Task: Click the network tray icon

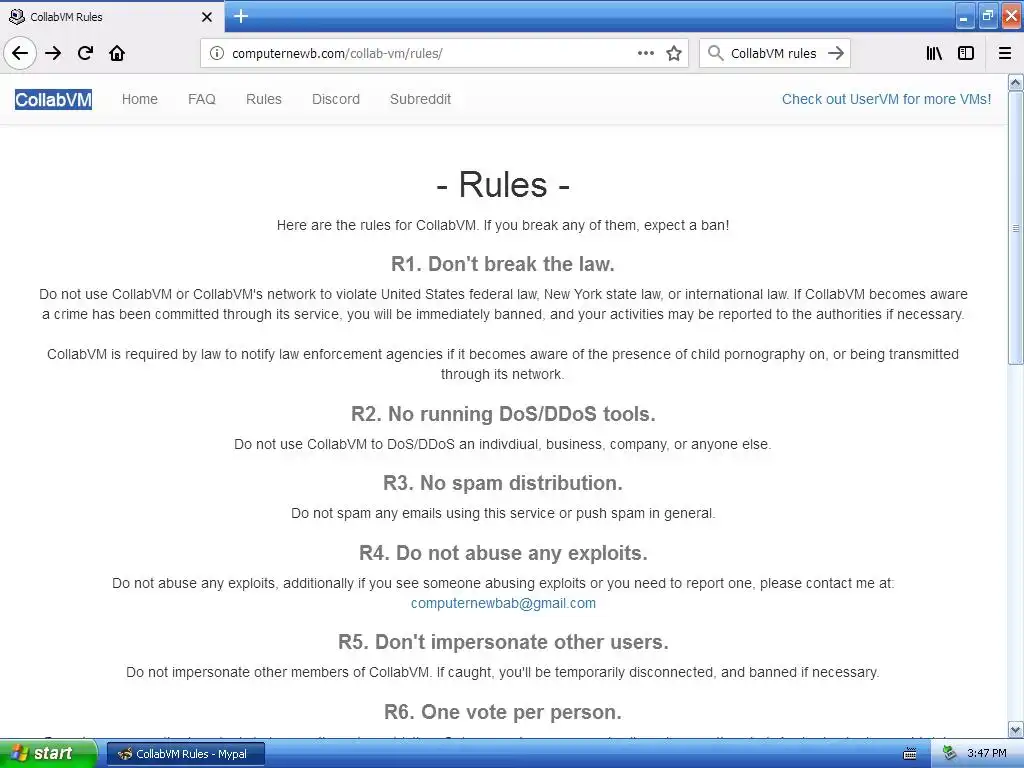Action: (x=949, y=754)
